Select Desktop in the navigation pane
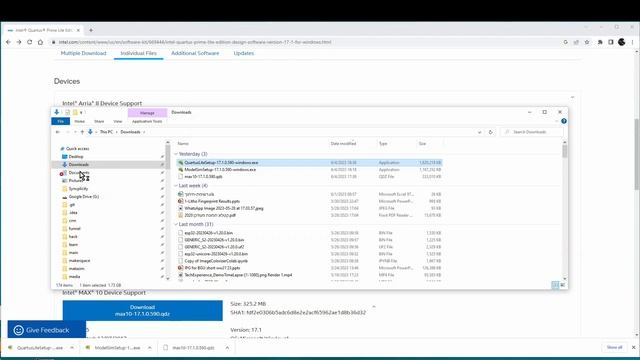 coord(76,157)
